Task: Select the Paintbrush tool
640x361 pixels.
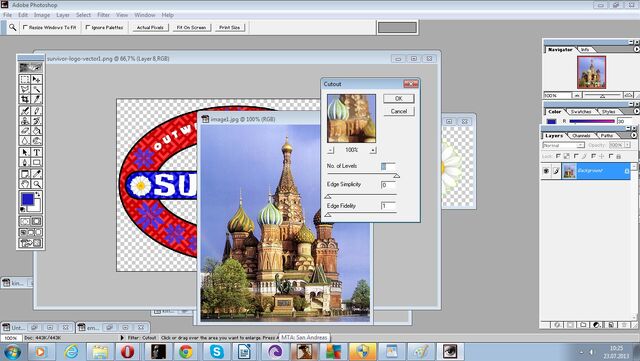Action: coord(36,111)
